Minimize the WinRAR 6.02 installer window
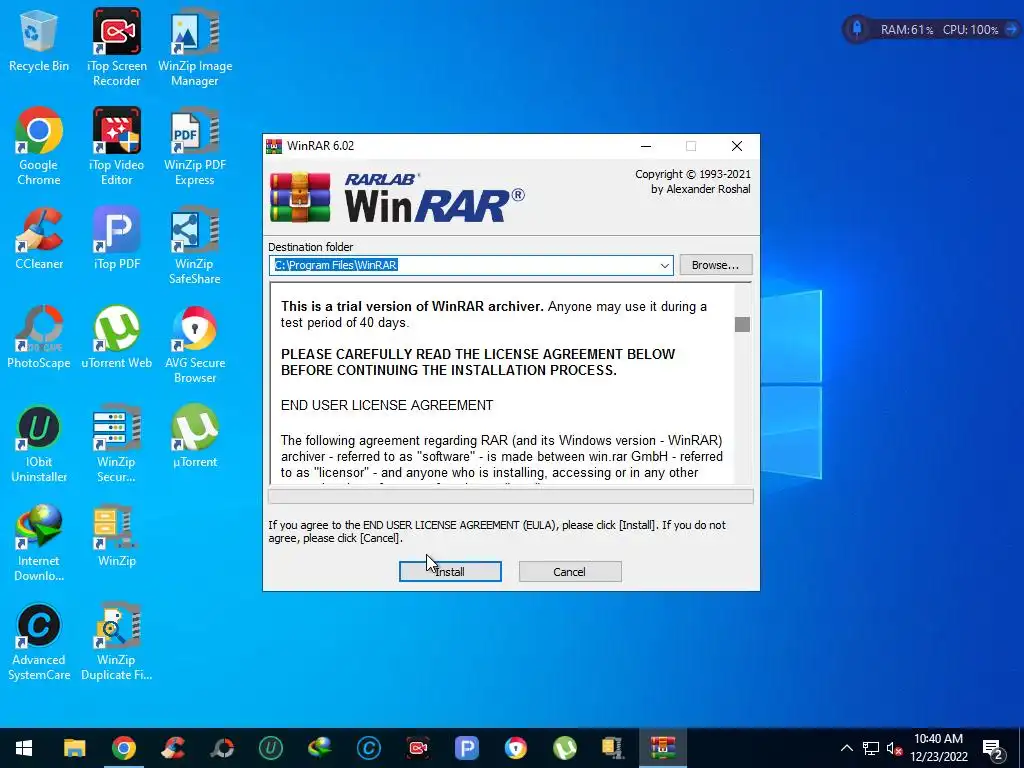This screenshot has height=768, width=1024. click(646, 146)
